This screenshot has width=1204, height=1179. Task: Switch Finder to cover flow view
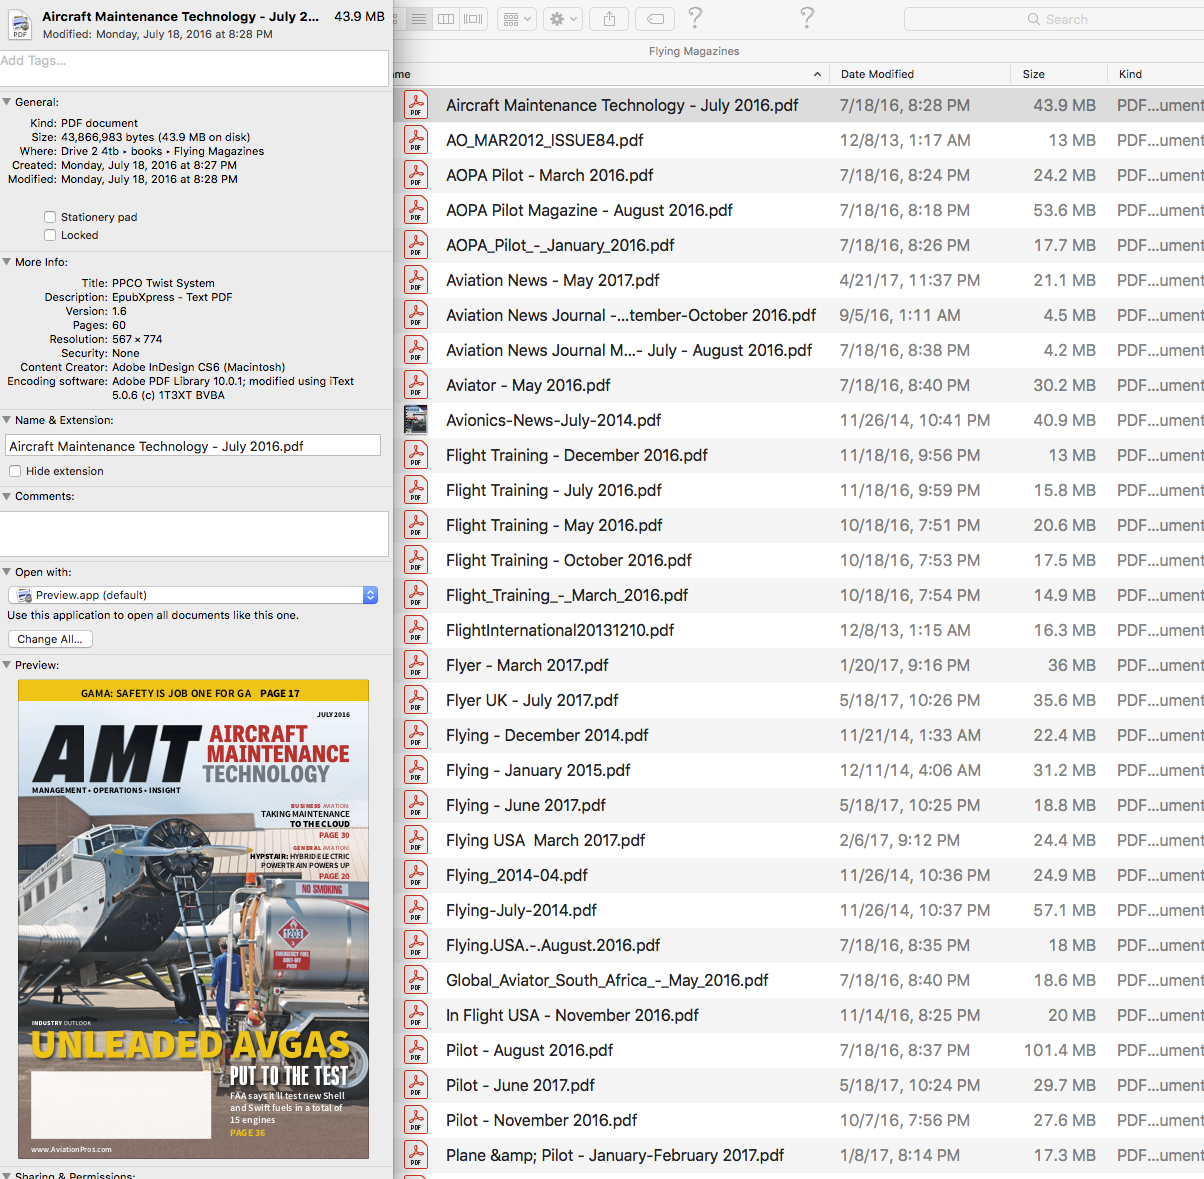click(473, 19)
